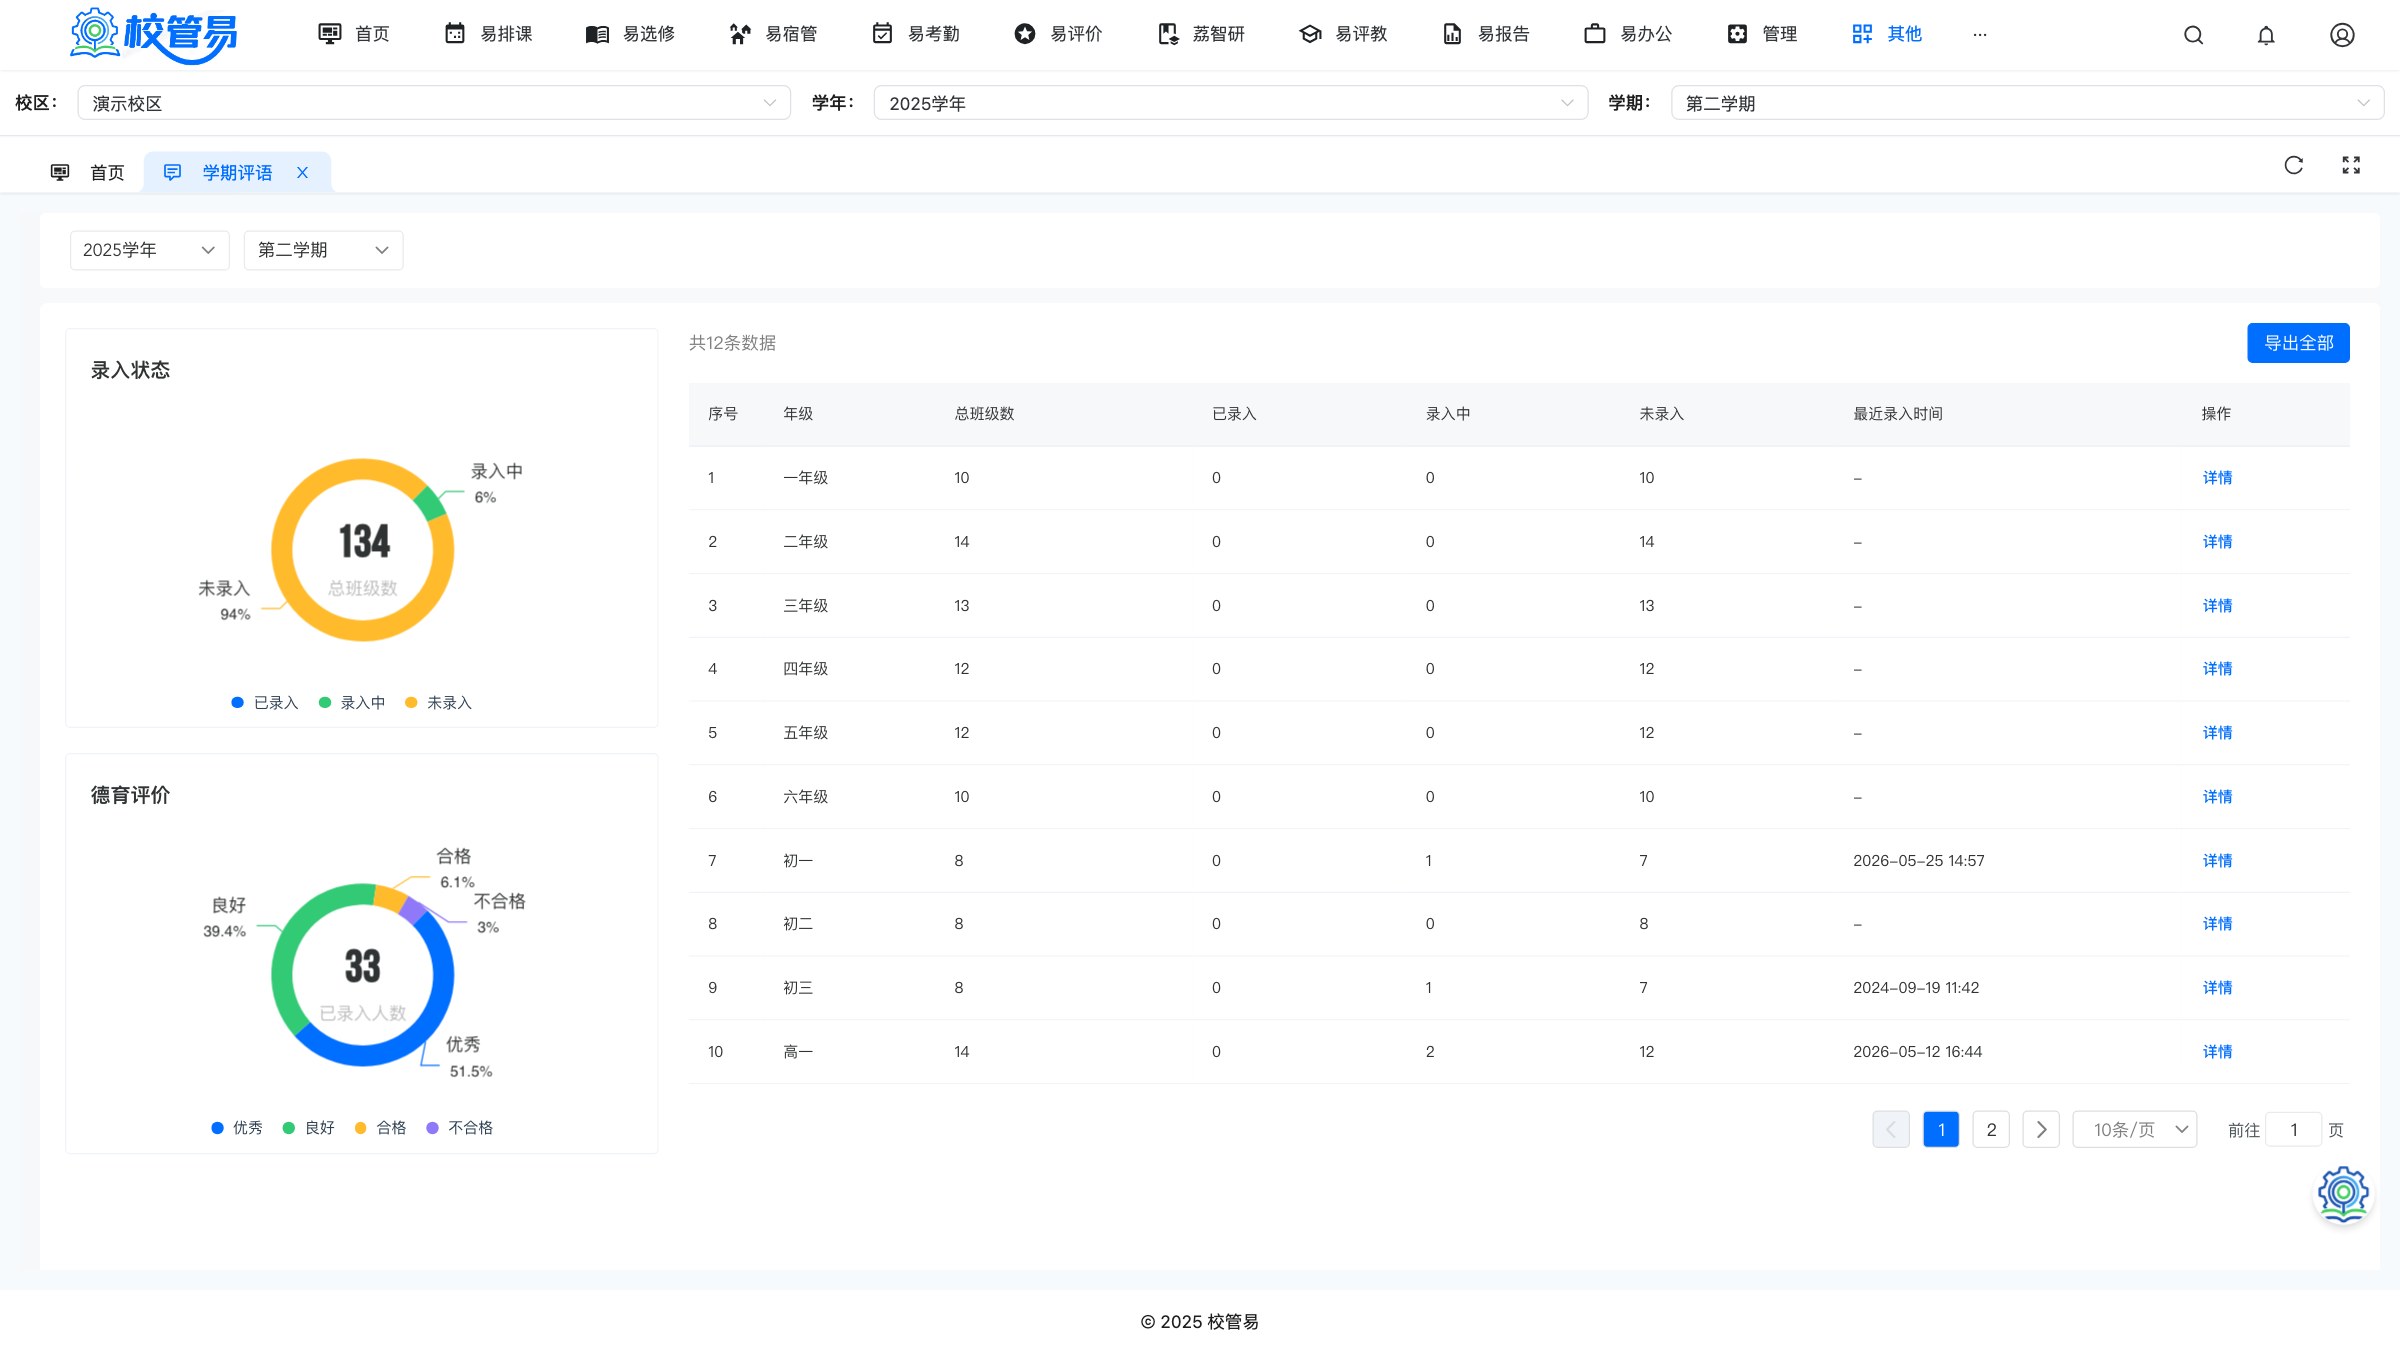Open the 易排课 menu item
The image size is (2400, 1350).
coord(488,34)
